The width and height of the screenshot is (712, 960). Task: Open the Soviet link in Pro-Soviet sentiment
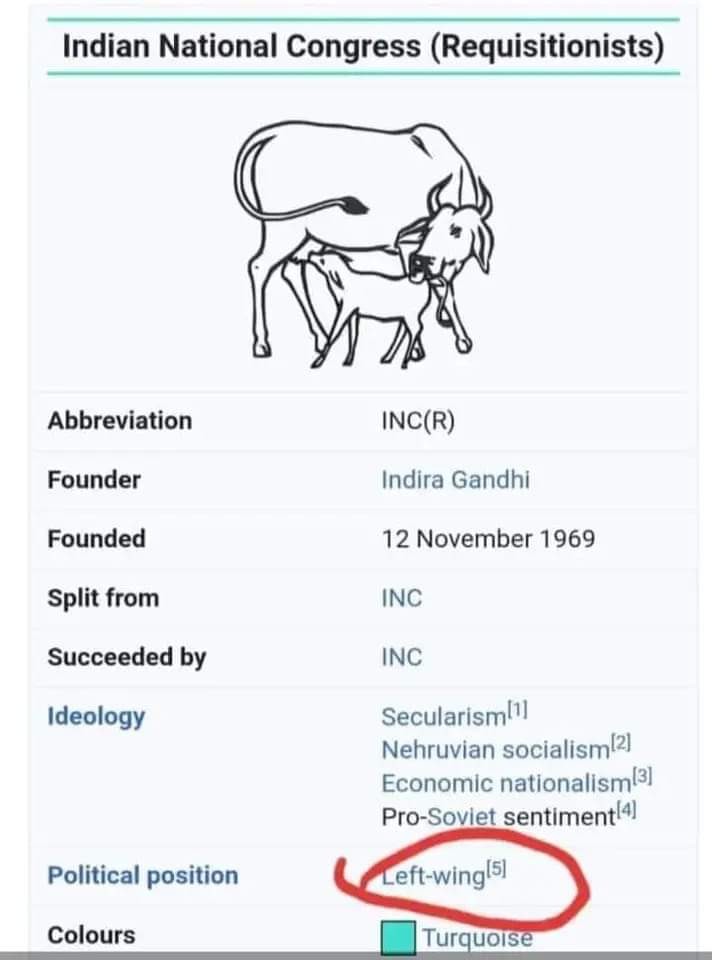click(x=462, y=816)
